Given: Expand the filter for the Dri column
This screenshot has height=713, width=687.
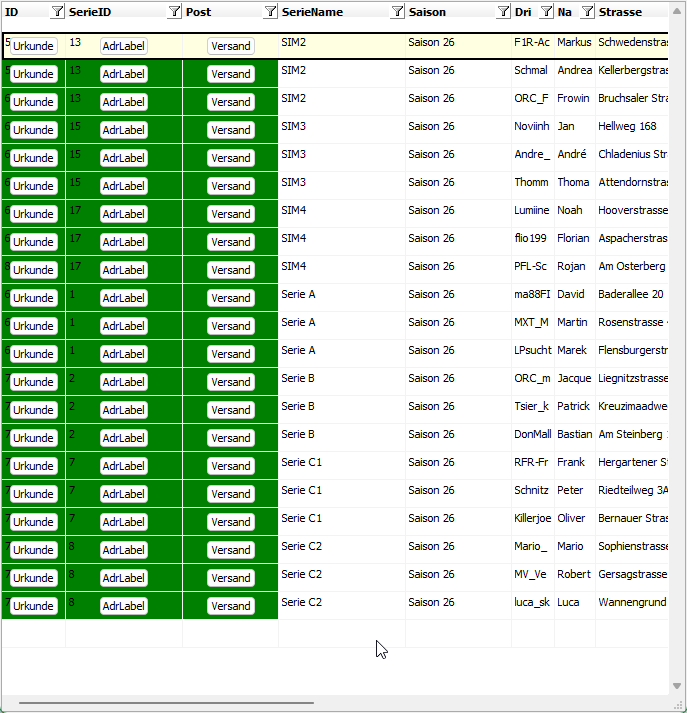Looking at the screenshot, I should pos(546,12).
